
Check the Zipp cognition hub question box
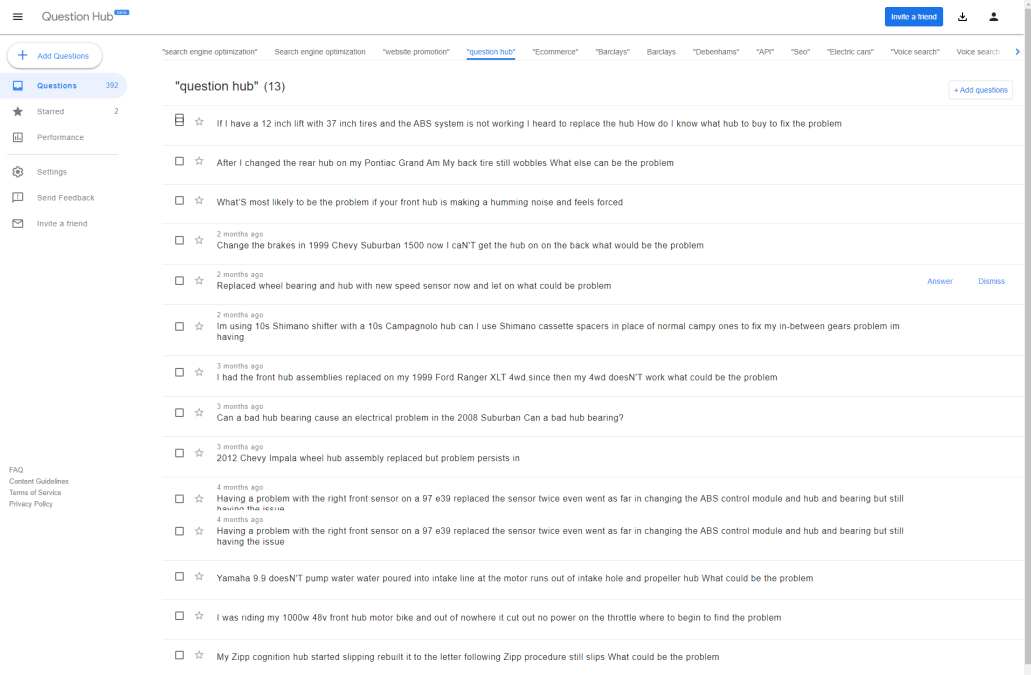click(180, 655)
